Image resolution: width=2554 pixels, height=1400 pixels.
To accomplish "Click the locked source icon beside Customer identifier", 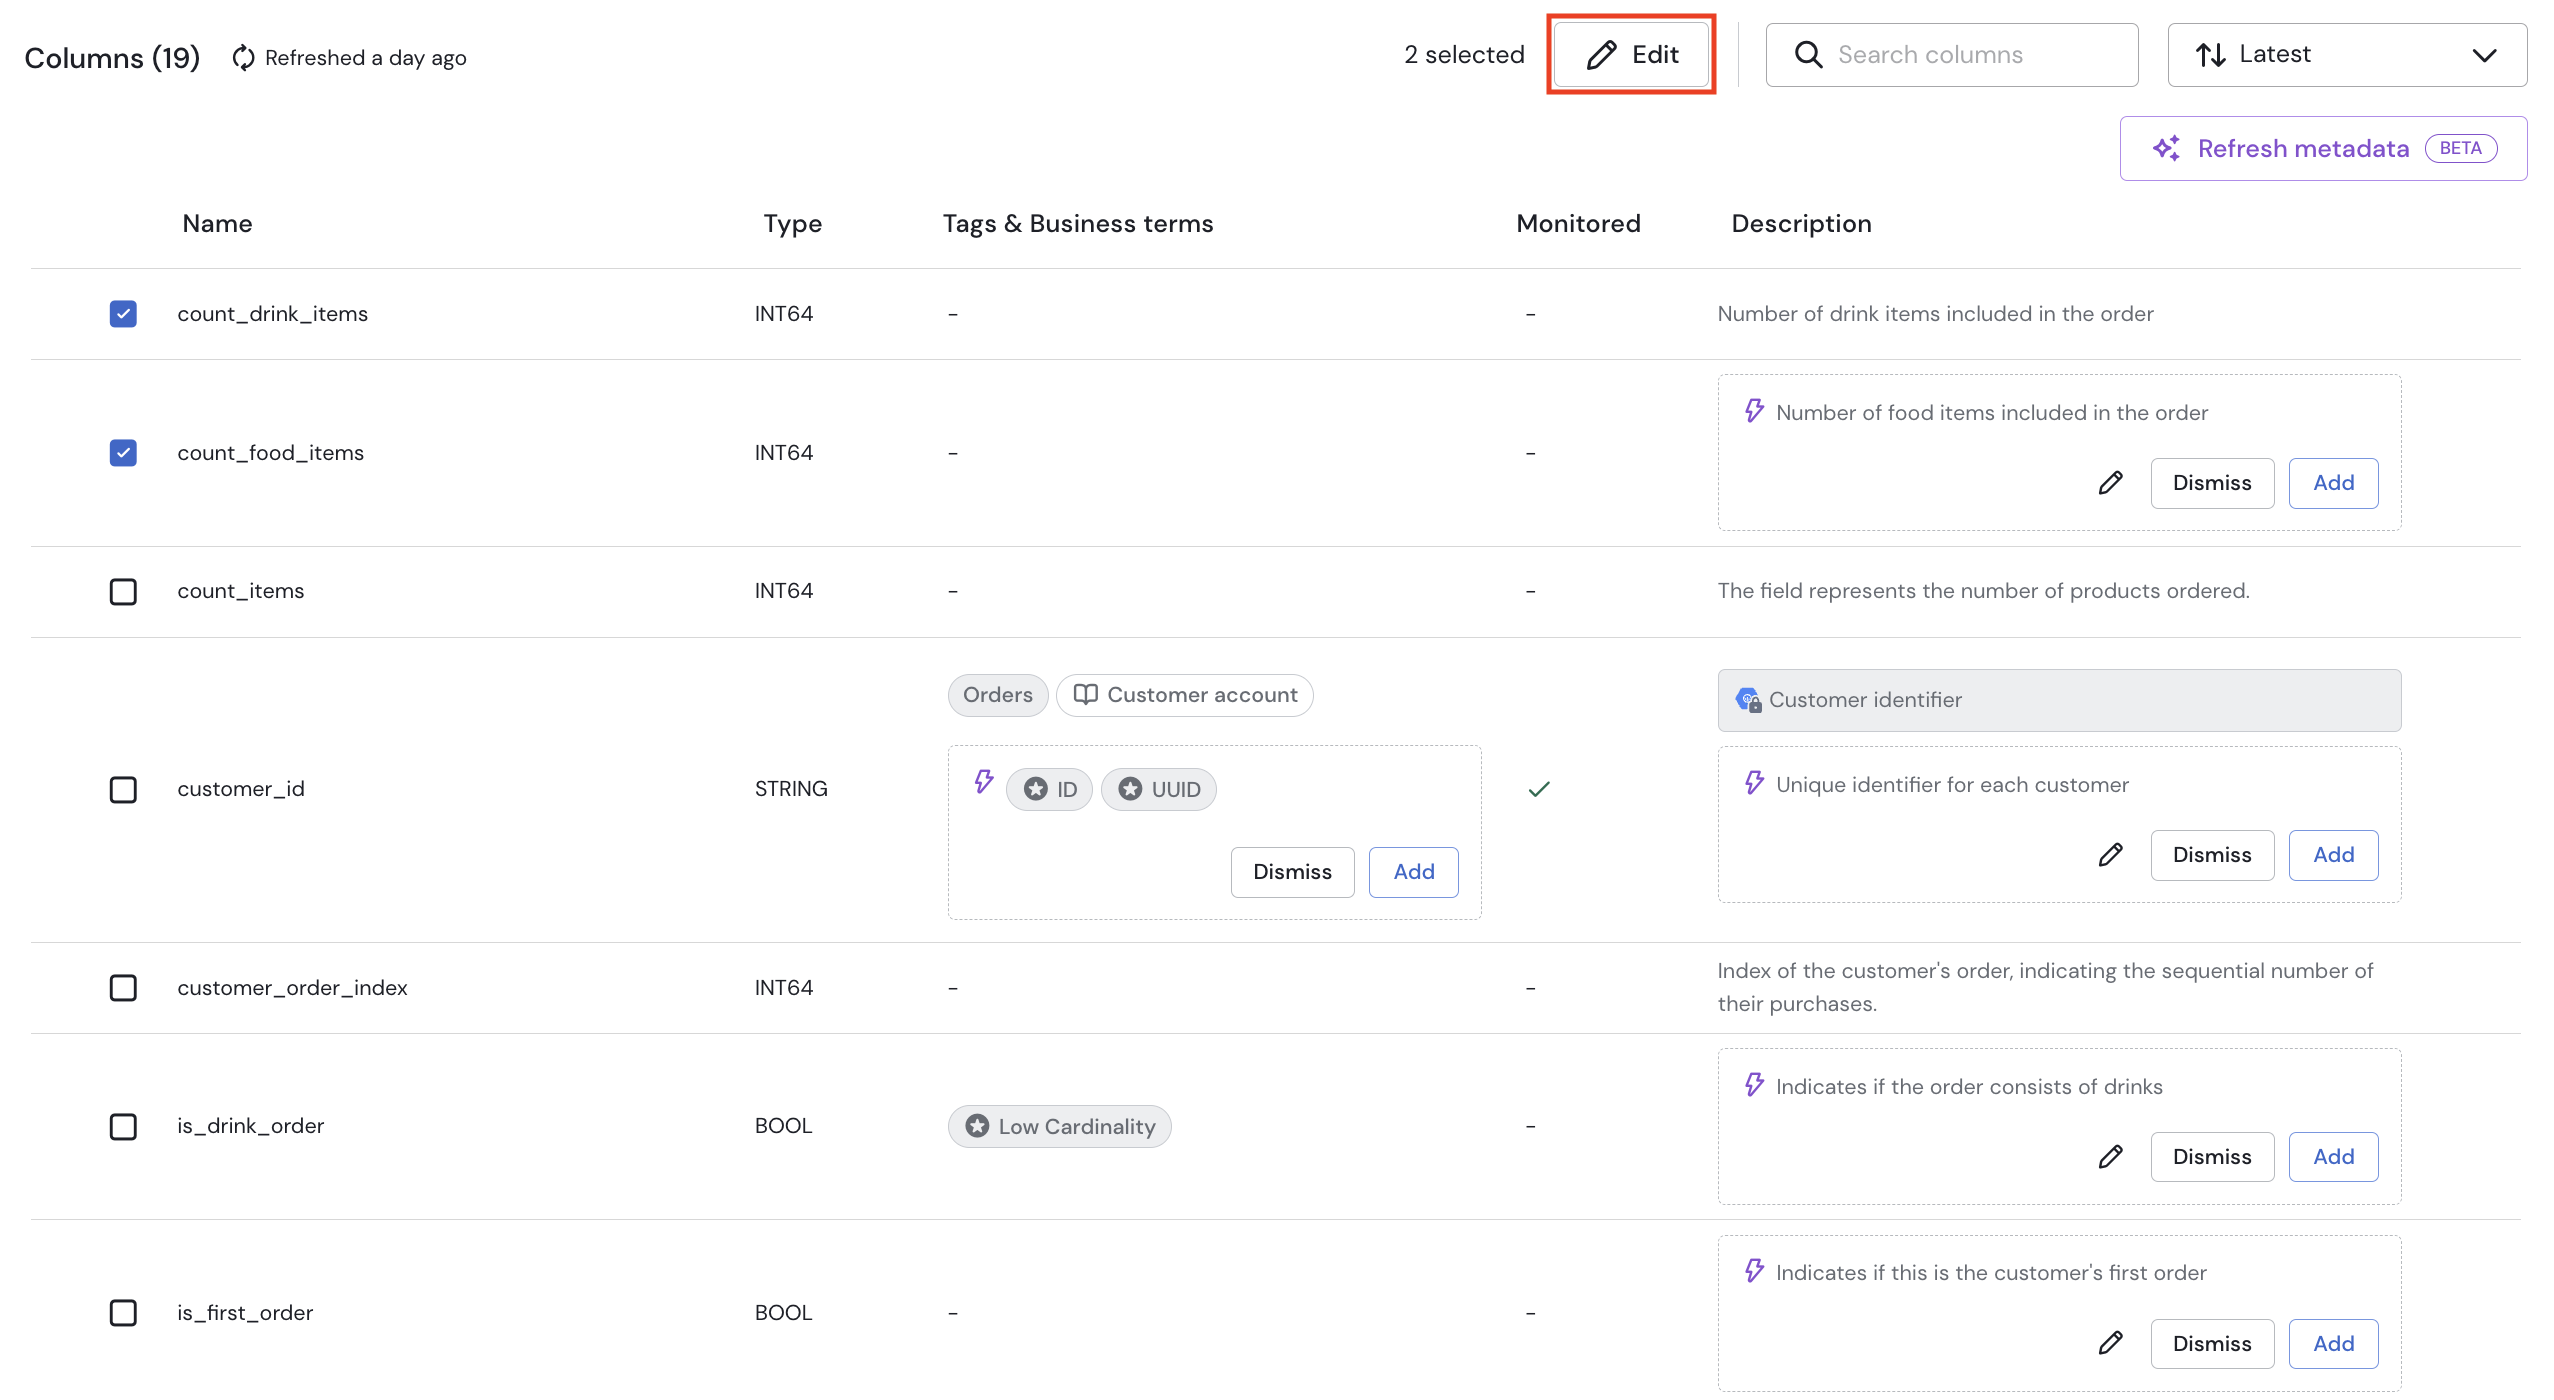I will (1748, 700).
